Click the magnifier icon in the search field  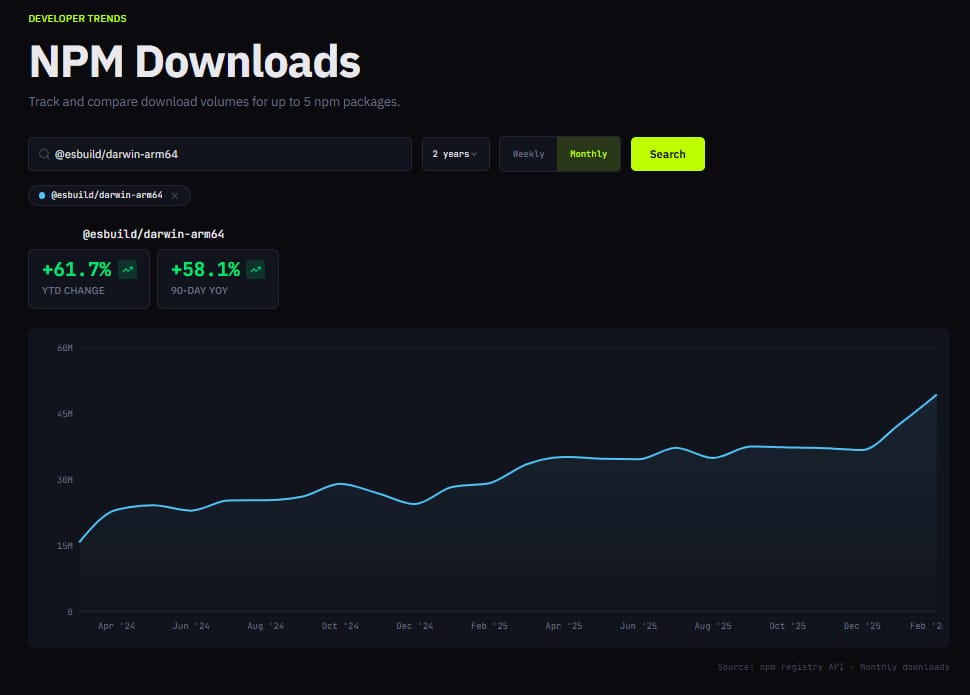coord(44,154)
